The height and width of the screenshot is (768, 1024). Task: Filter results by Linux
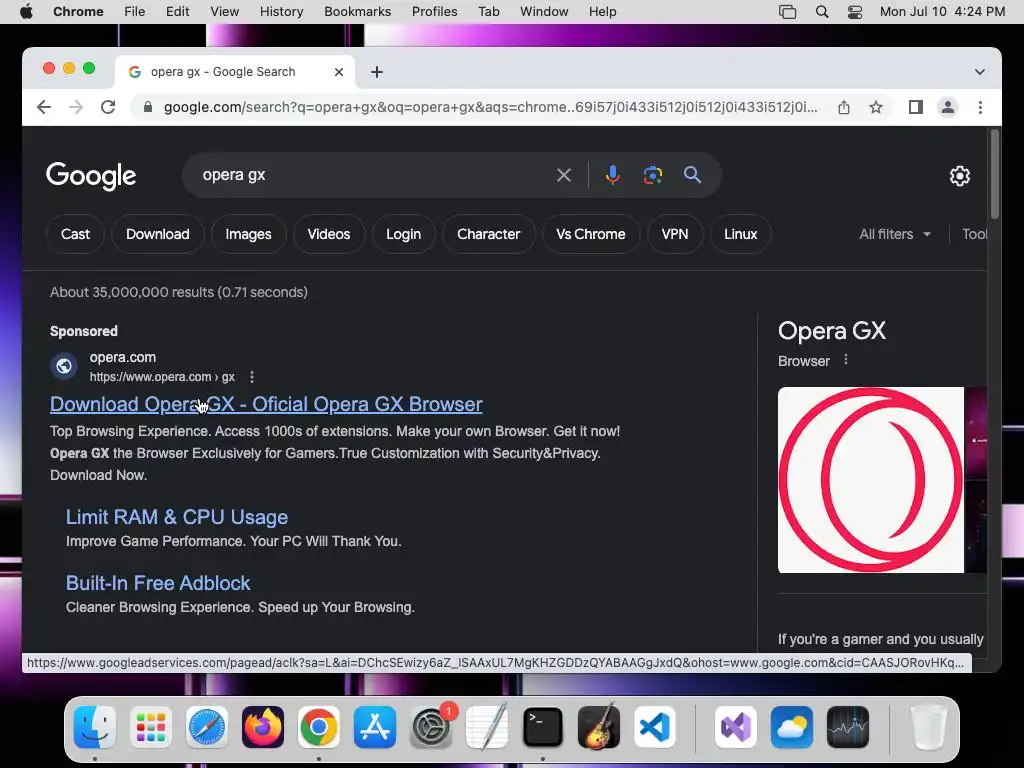[741, 234]
